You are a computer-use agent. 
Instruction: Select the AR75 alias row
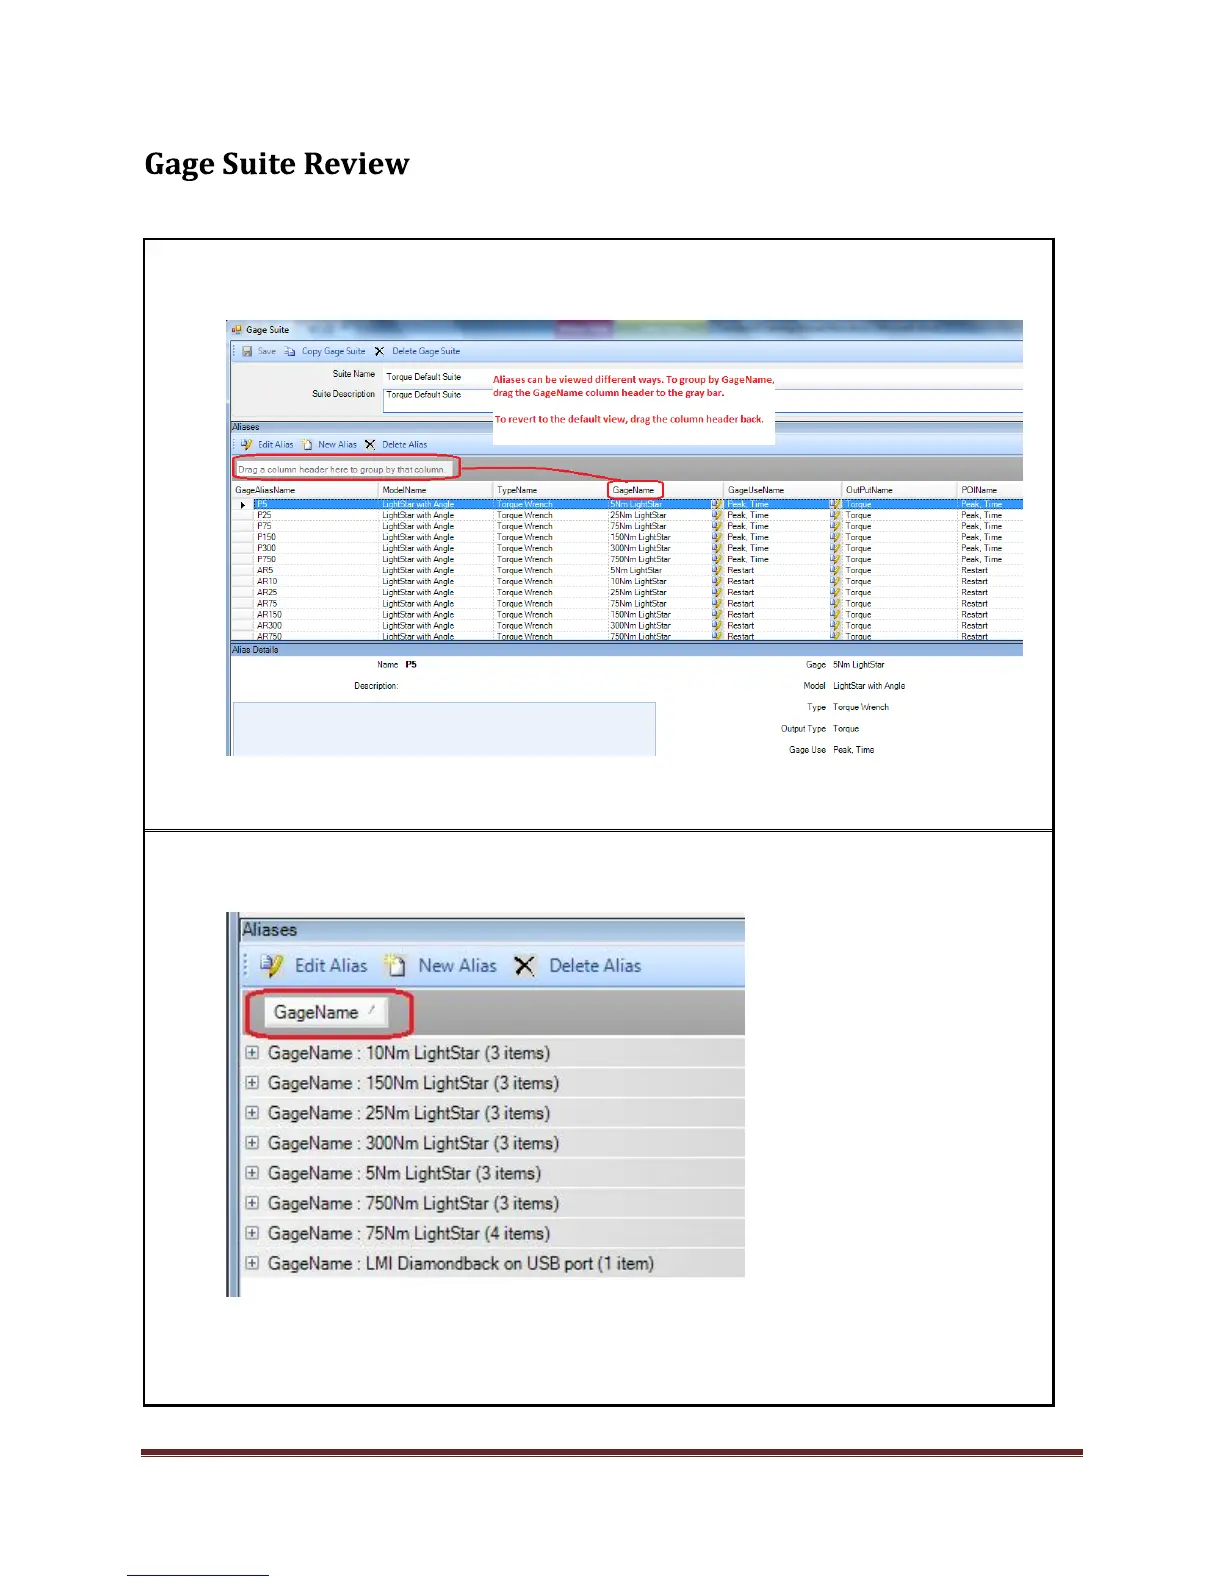(627, 603)
